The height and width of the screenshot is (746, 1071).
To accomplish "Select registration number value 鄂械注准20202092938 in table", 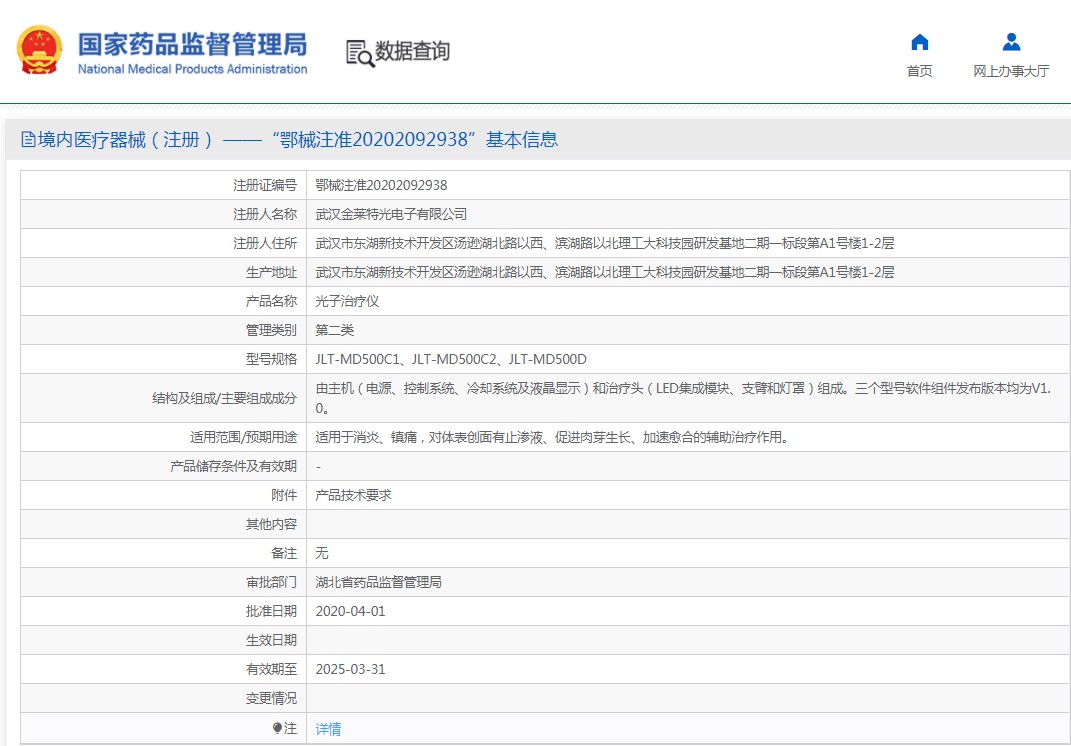I will click(381, 185).
